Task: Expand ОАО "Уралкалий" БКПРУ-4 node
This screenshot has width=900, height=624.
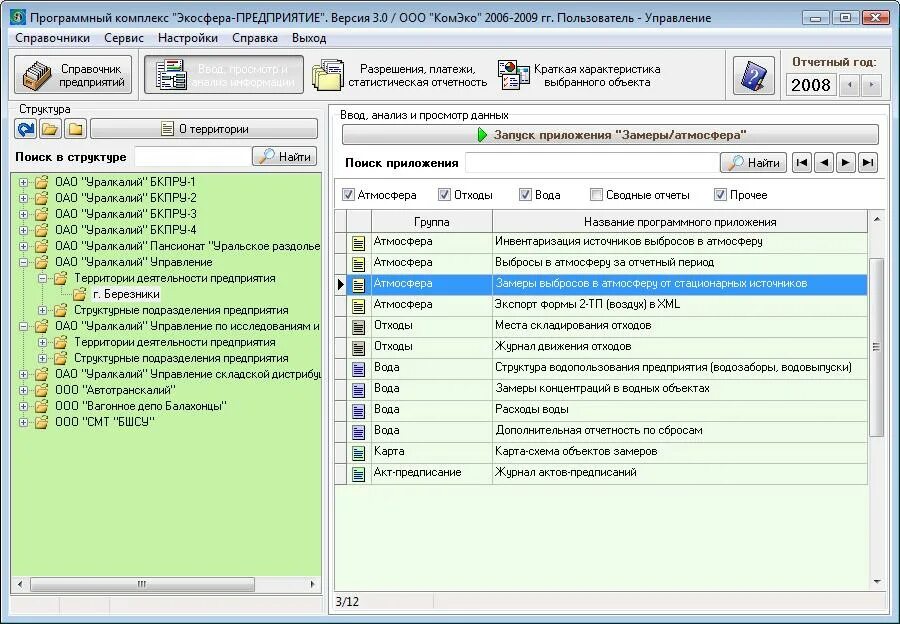Action: point(23,230)
